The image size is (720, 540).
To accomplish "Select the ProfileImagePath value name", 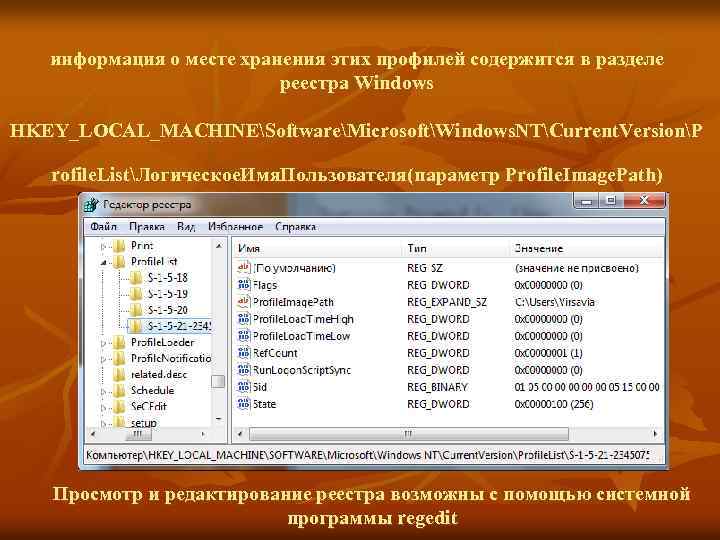I will click(293, 302).
